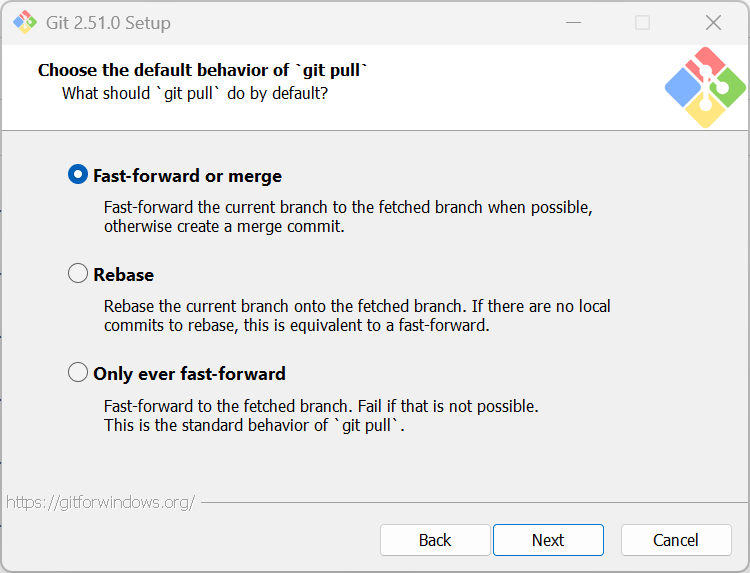
Task: Cancel the Git installation
Action: coord(676,540)
